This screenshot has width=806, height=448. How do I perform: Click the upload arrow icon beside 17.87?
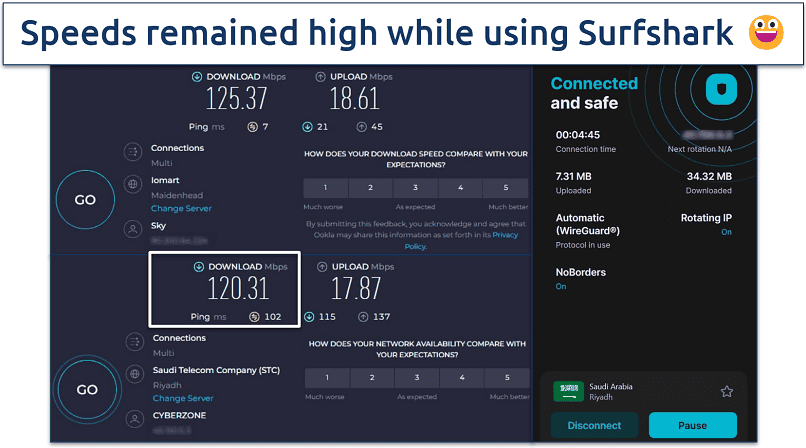[x=322, y=267]
